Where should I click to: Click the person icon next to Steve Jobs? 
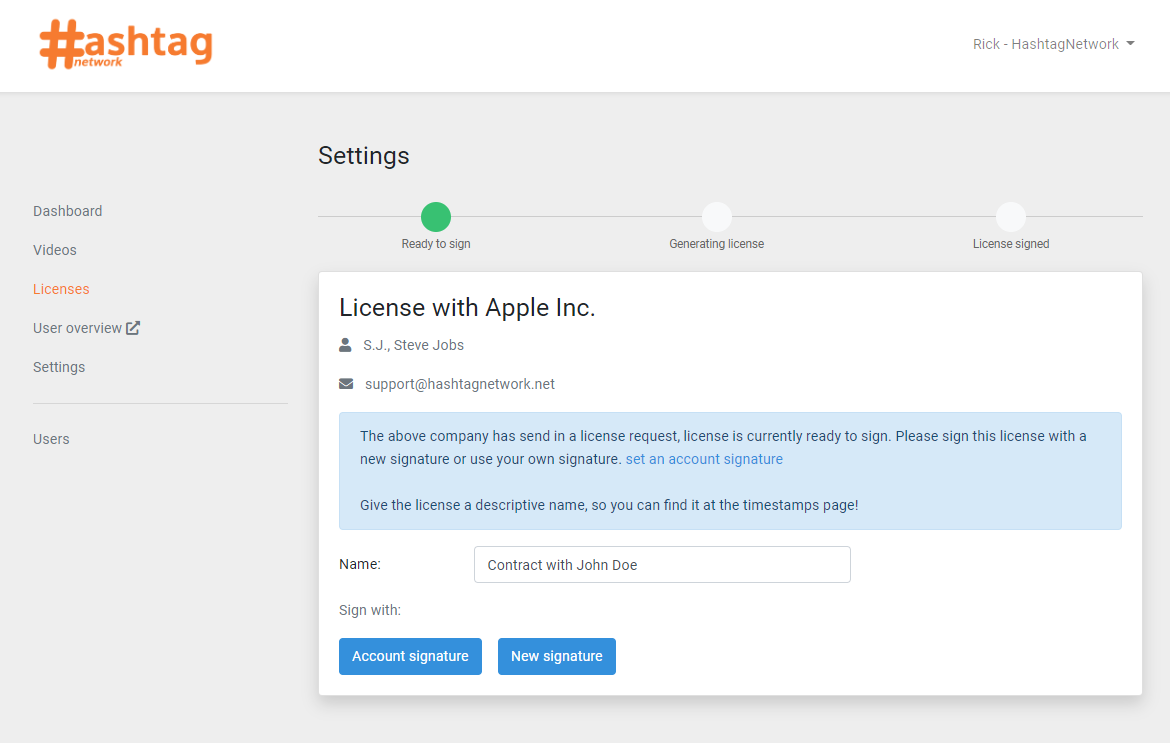click(345, 345)
